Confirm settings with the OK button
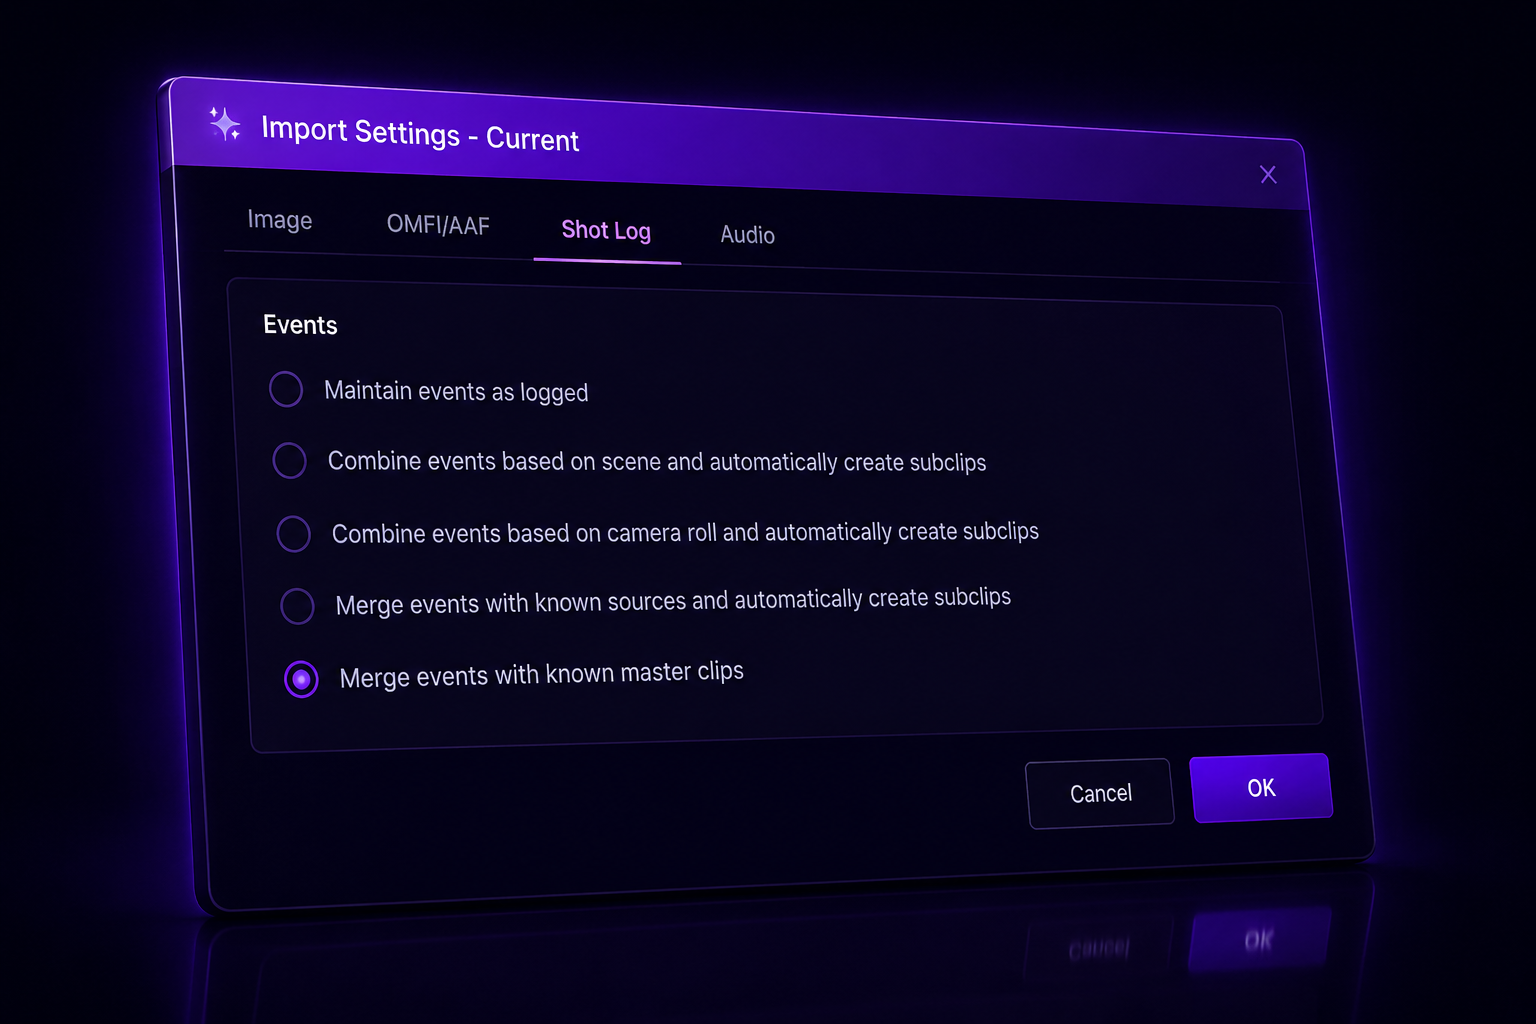The width and height of the screenshot is (1536, 1024). pyautogui.click(x=1261, y=788)
